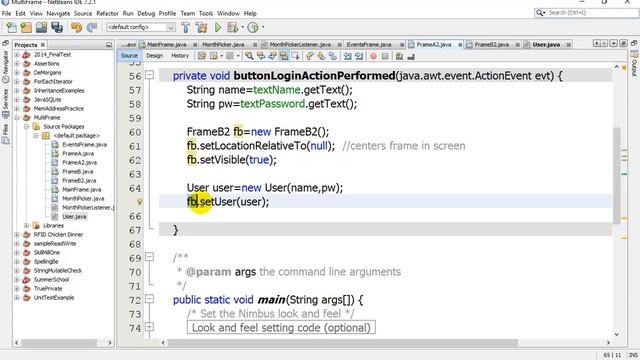Click Shift Line Left icon
Viewport: 640px width, 360px height.
pyautogui.click(x=347, y=56)
